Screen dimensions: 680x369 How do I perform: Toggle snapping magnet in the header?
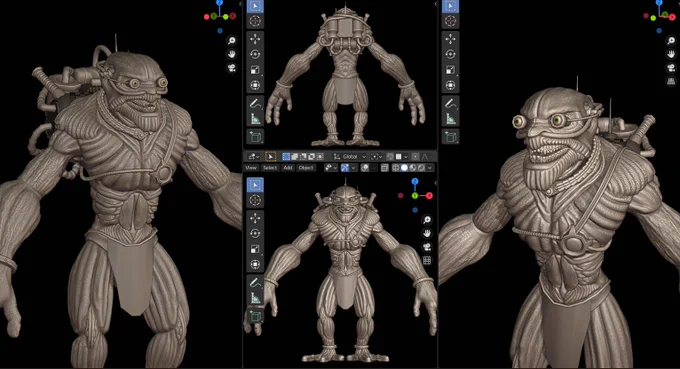point(390,157)
